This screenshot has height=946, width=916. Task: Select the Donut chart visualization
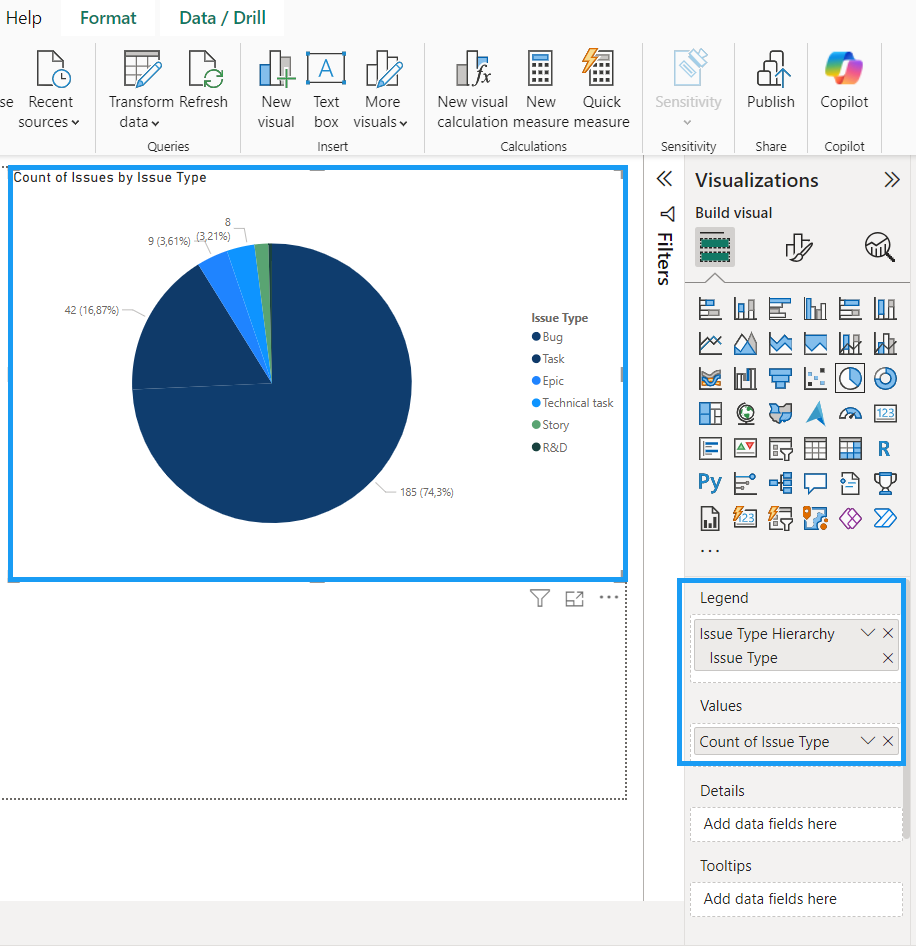coord(885,378)
